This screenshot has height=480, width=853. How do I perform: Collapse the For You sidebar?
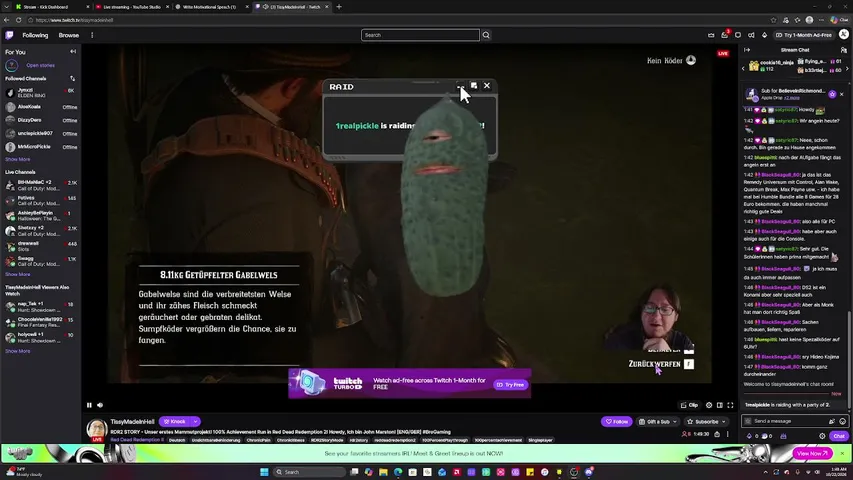(73, 52)
